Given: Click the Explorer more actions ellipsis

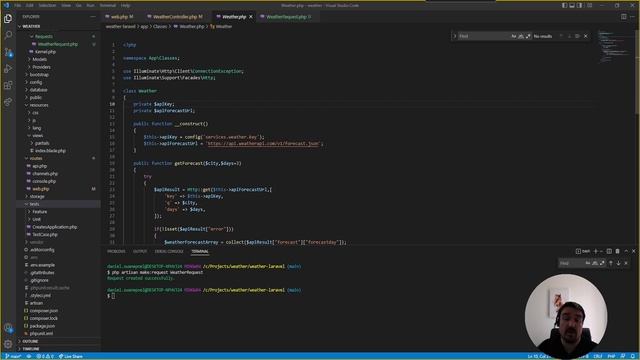Looking at the screenshot, I should point(93,17).
